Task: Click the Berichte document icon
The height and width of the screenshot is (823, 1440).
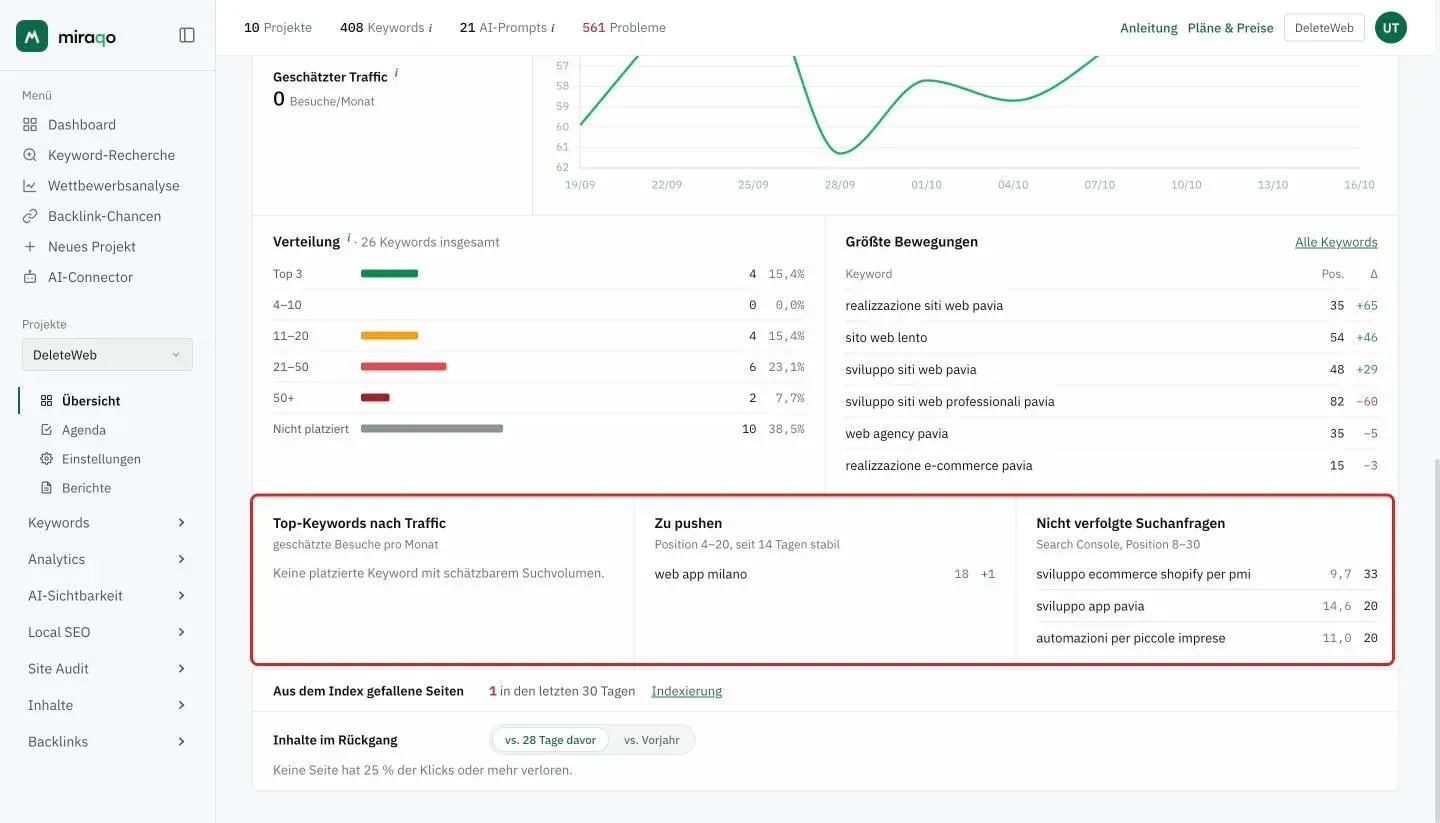Action: 46,488
